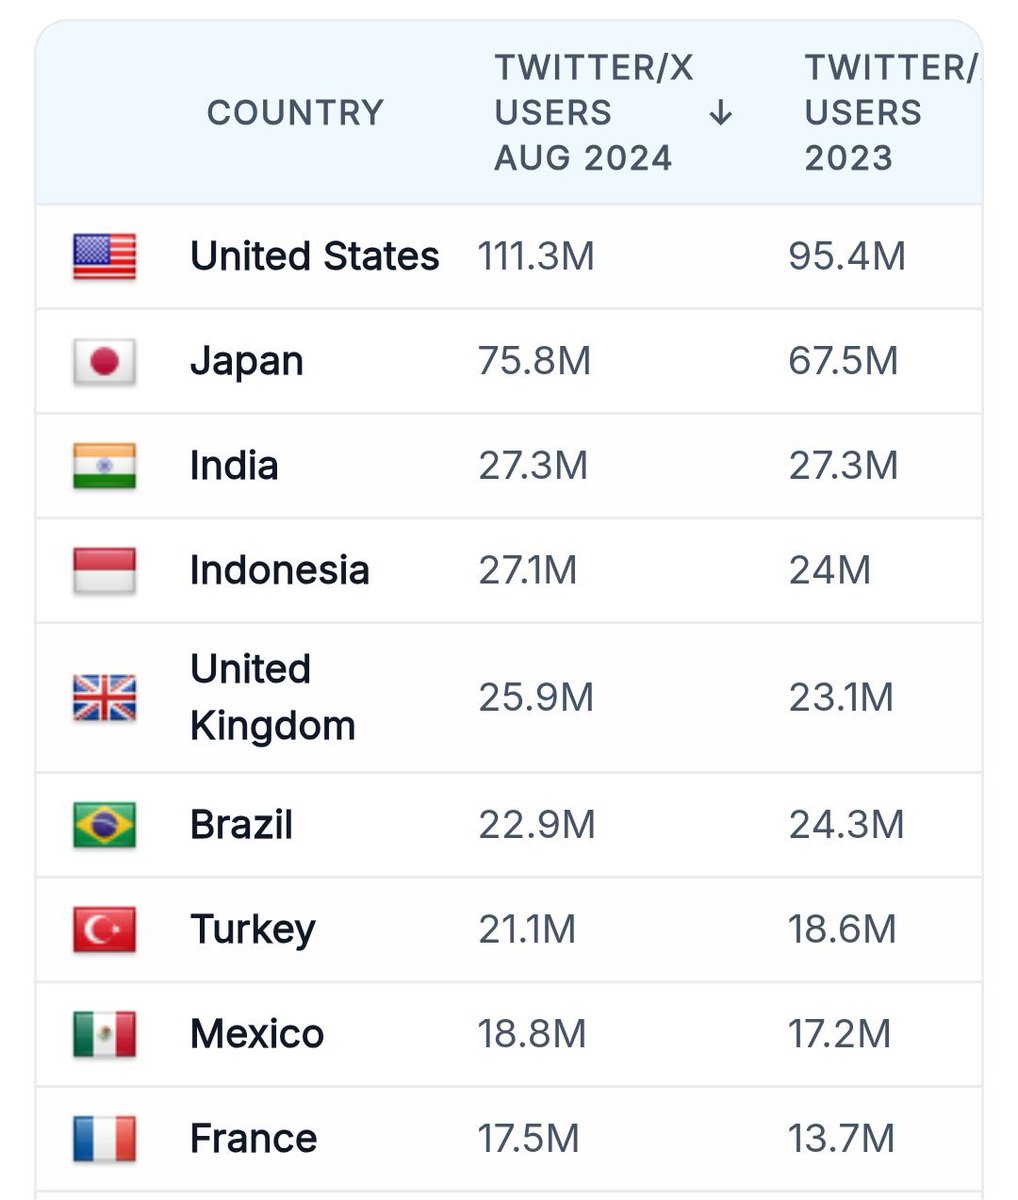1018x1200 pixels.
Task: Select the 111.3M value for United States
Action: point(536,256)
